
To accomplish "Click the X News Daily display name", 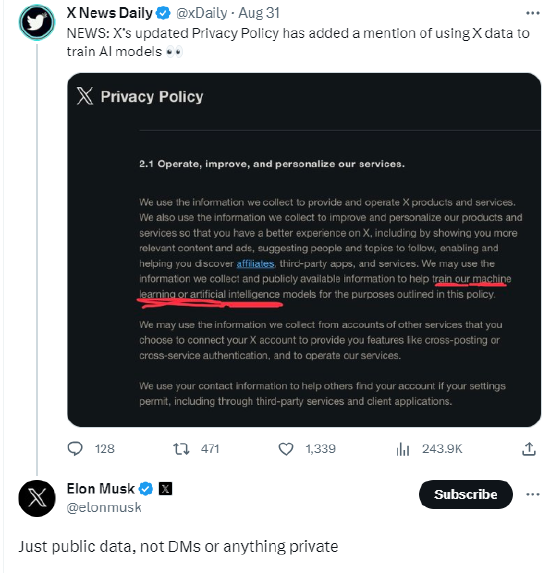I will 110,13.
